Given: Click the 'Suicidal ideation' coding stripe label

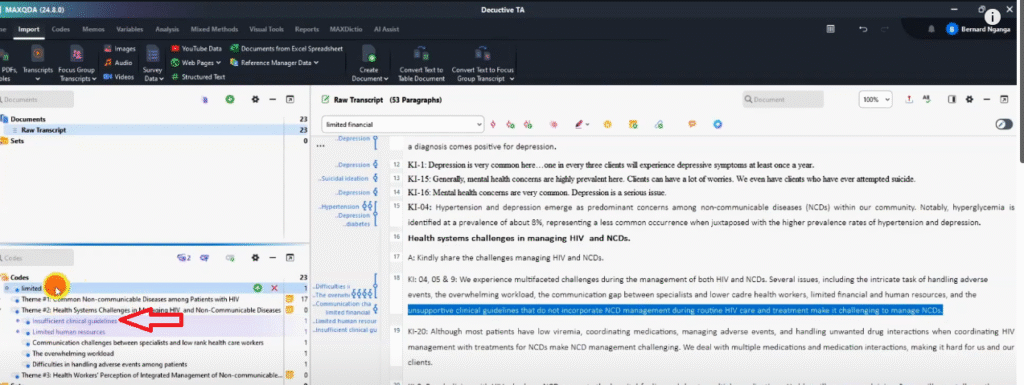Looking at the screenshot, I should click(x=344, y=178).
